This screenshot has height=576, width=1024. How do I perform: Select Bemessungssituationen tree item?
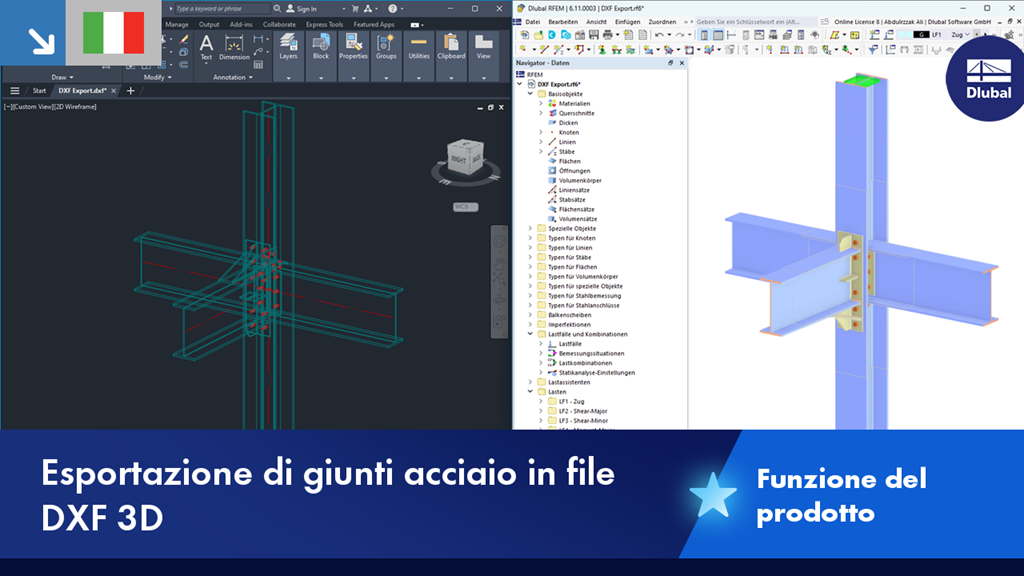(591, 353)
